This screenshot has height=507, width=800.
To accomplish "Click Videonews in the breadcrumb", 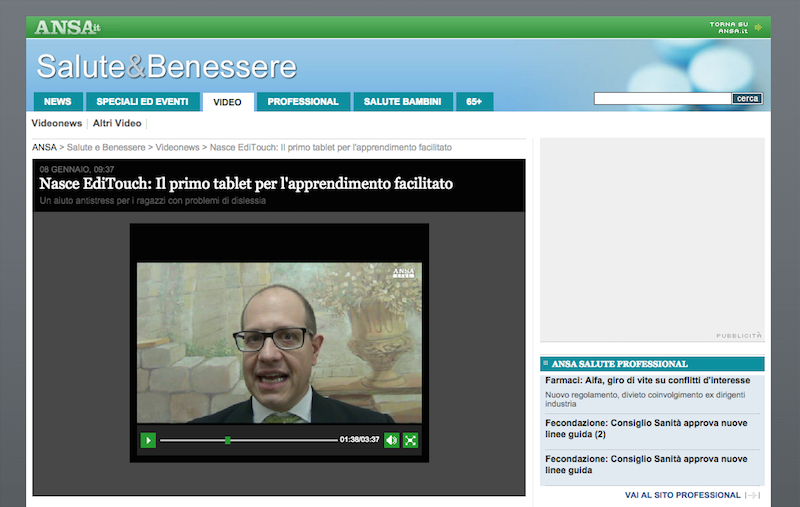I will (177, 147).
